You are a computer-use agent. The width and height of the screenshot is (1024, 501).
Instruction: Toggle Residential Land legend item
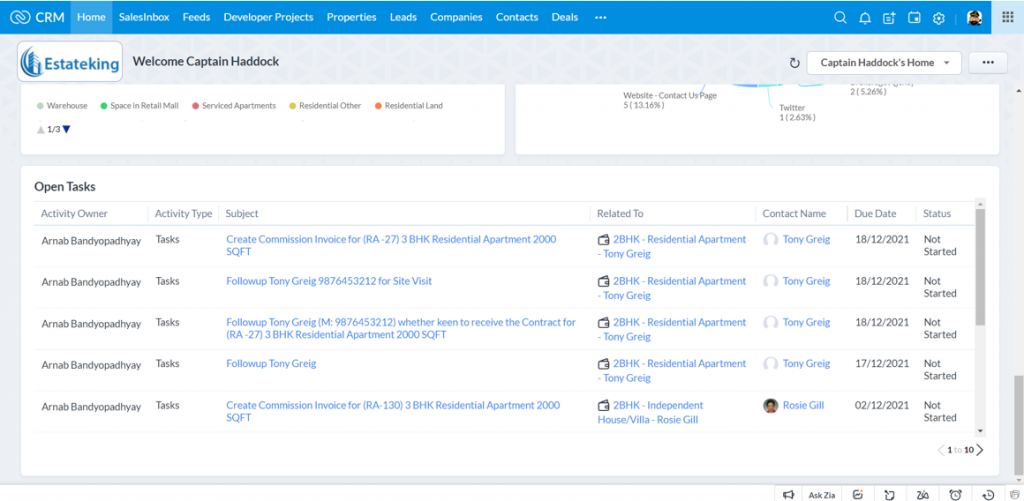408,105
